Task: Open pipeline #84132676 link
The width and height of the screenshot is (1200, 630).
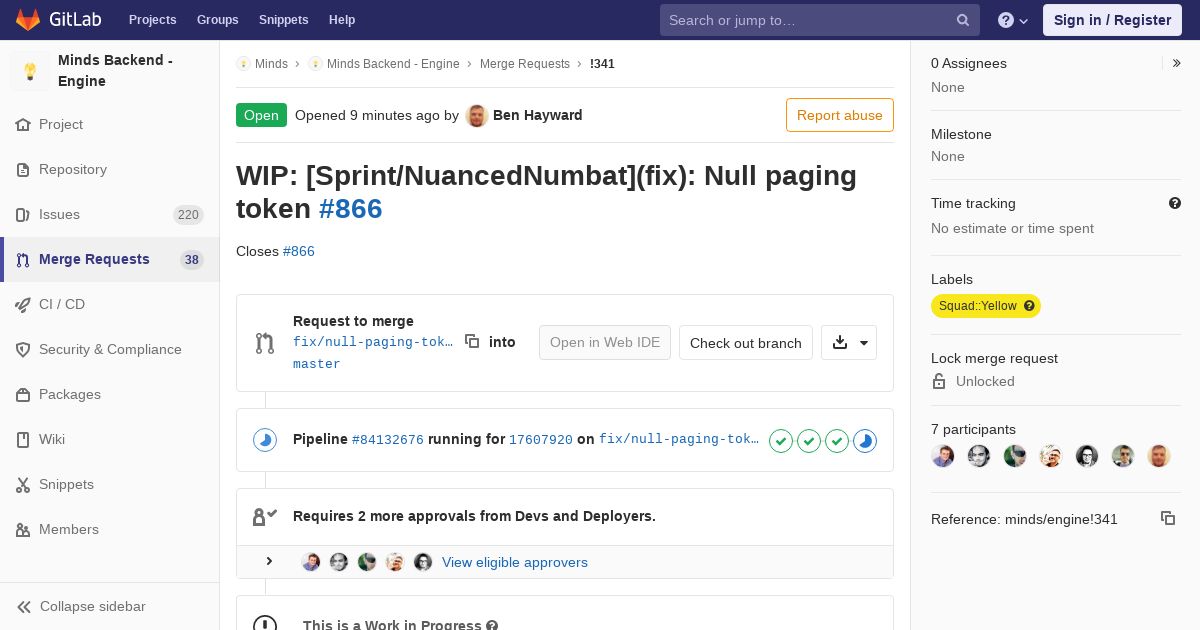Action: pos(388,439)
